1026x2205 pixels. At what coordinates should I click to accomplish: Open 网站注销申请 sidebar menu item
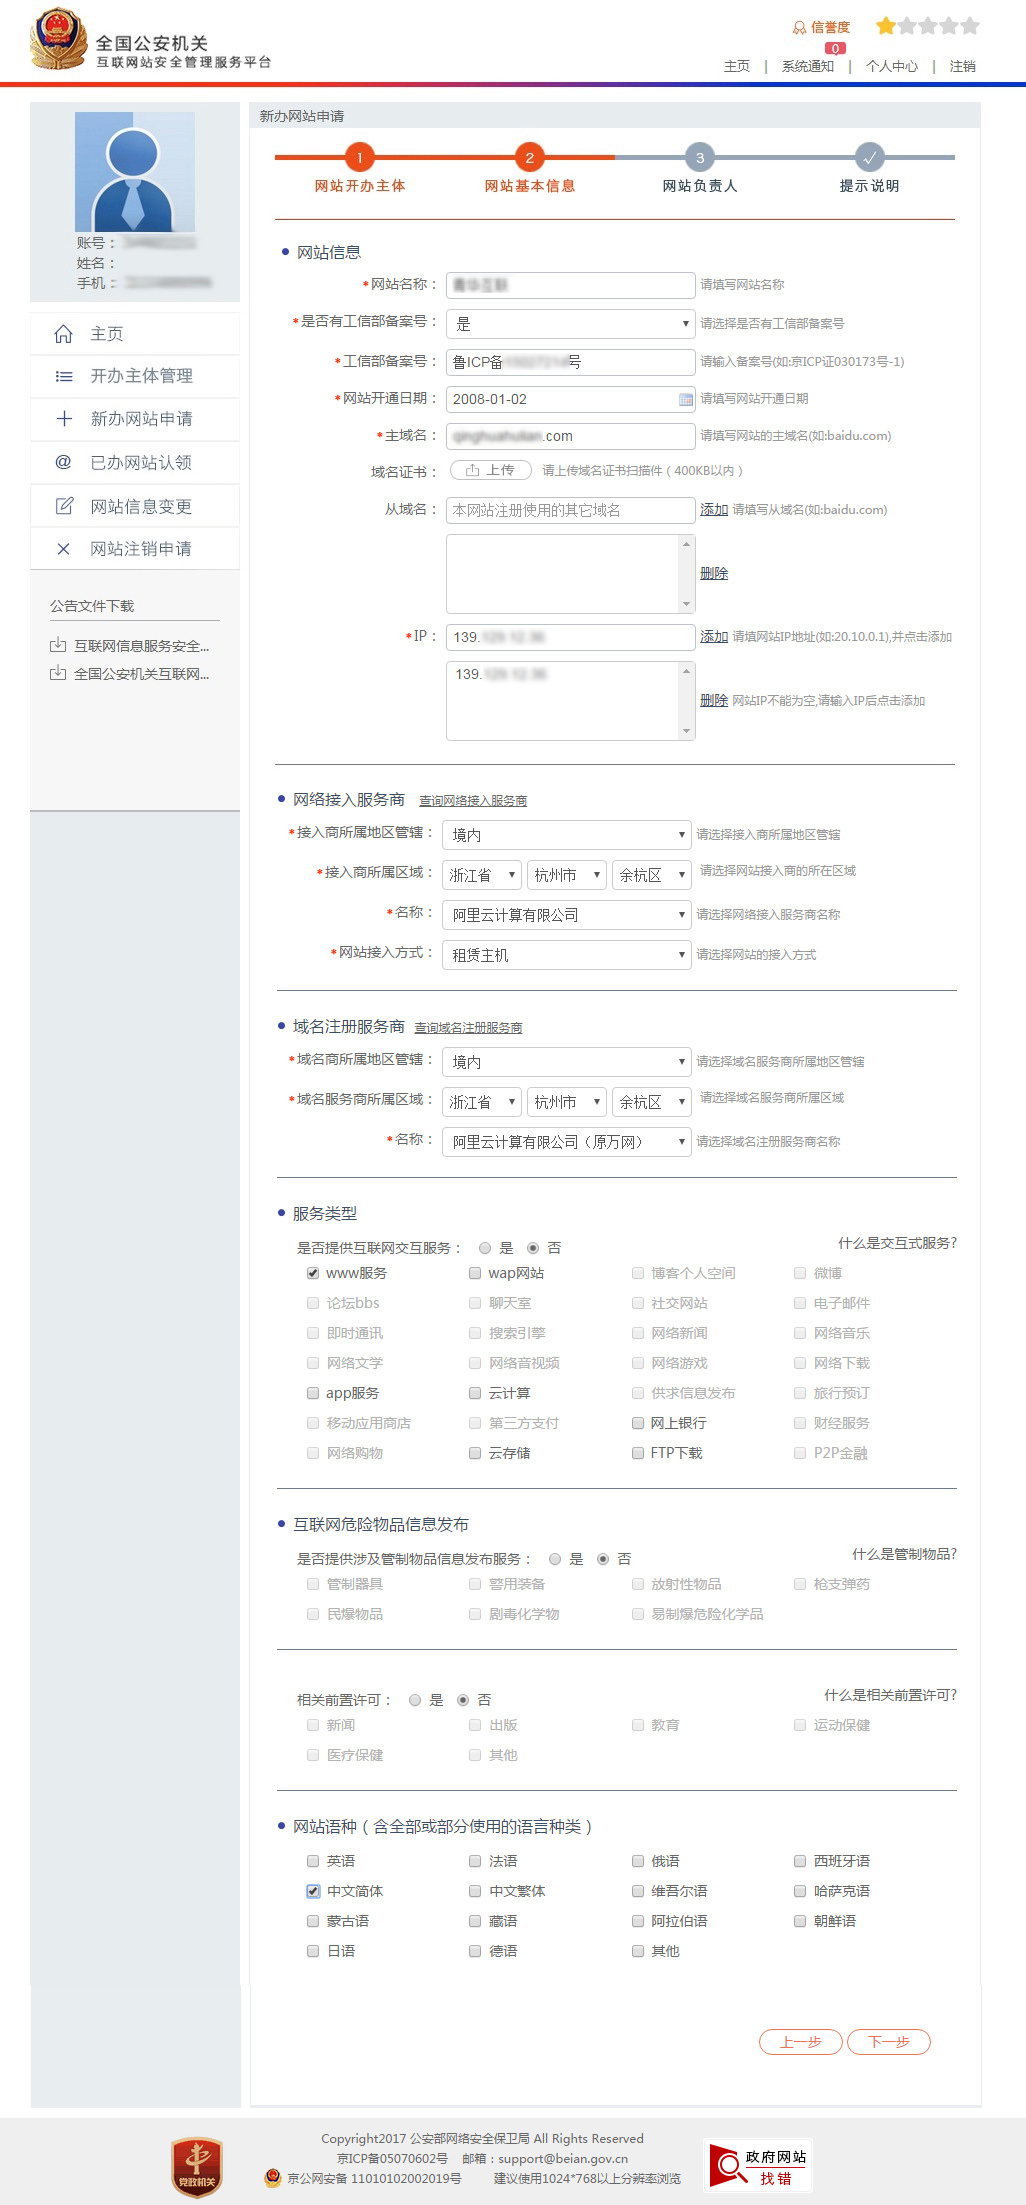(x=135, y=549)
